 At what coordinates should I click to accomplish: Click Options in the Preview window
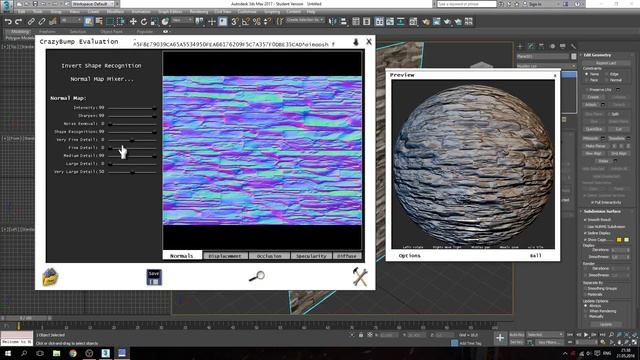tap(409, 256)
